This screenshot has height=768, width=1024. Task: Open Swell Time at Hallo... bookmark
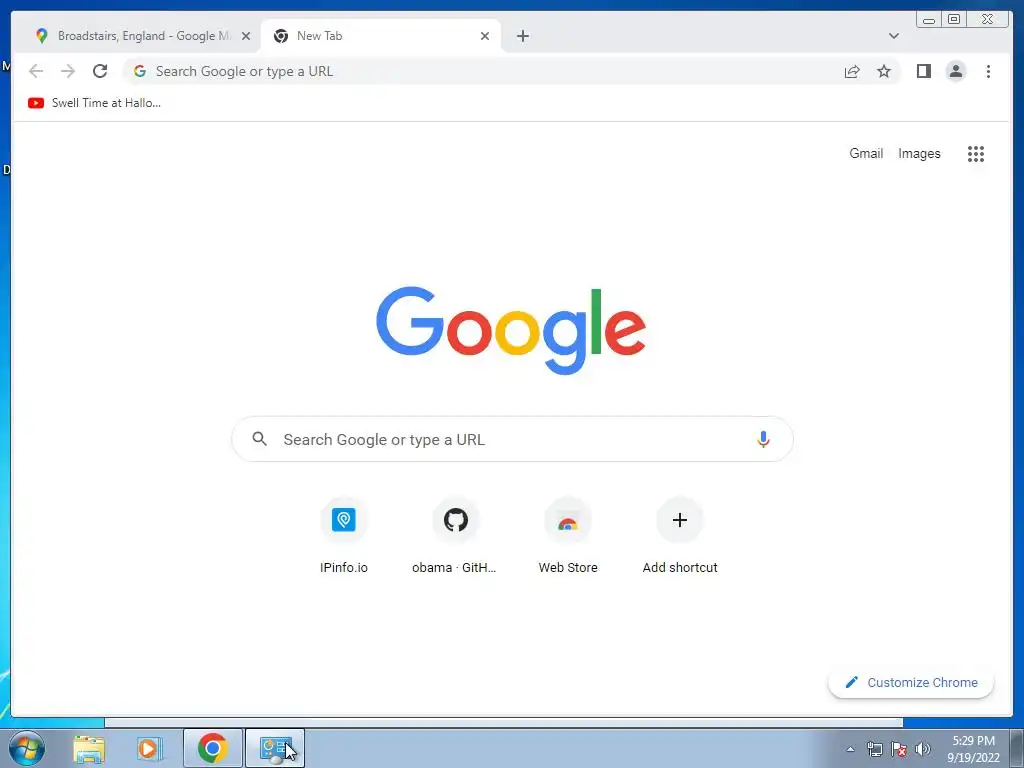point(94,103)
